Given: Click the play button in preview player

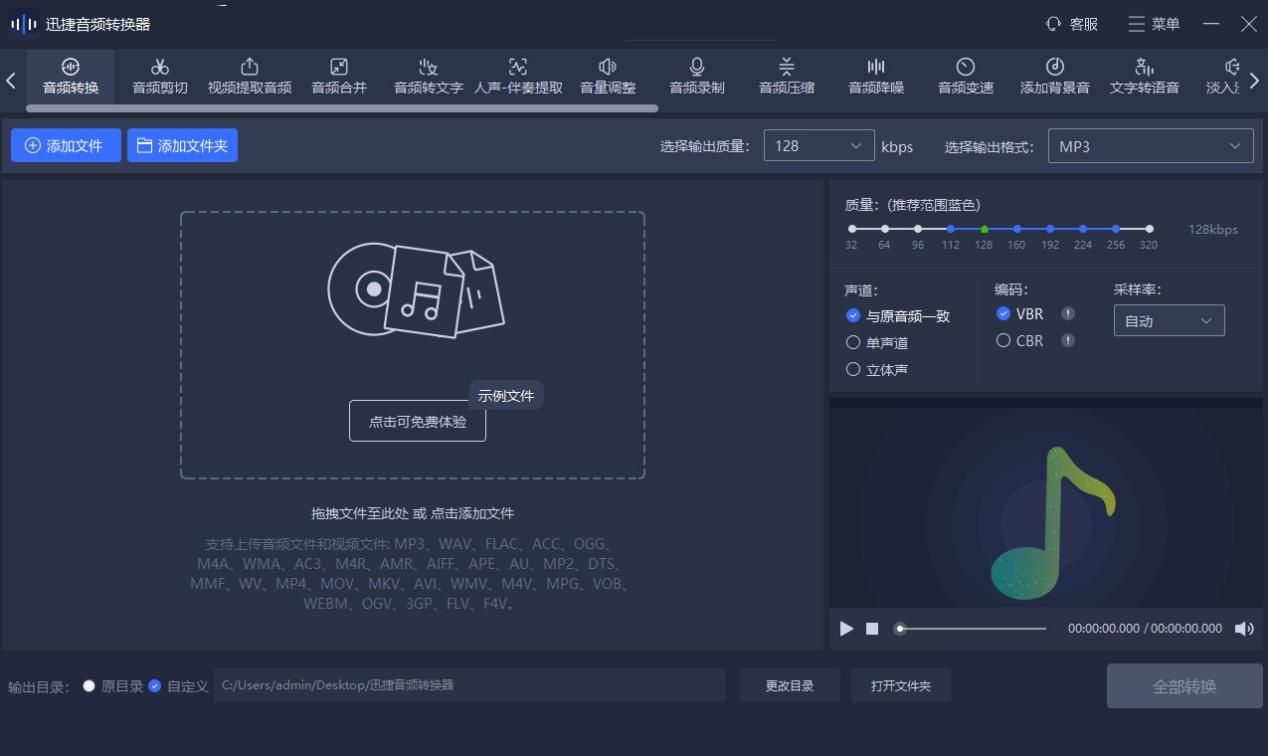Looking at the screenshot, I should point(847,629).
